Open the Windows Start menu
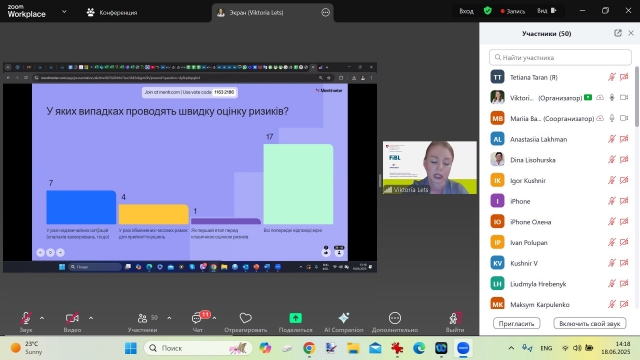The image size is (640, 360). coord(131,348)
